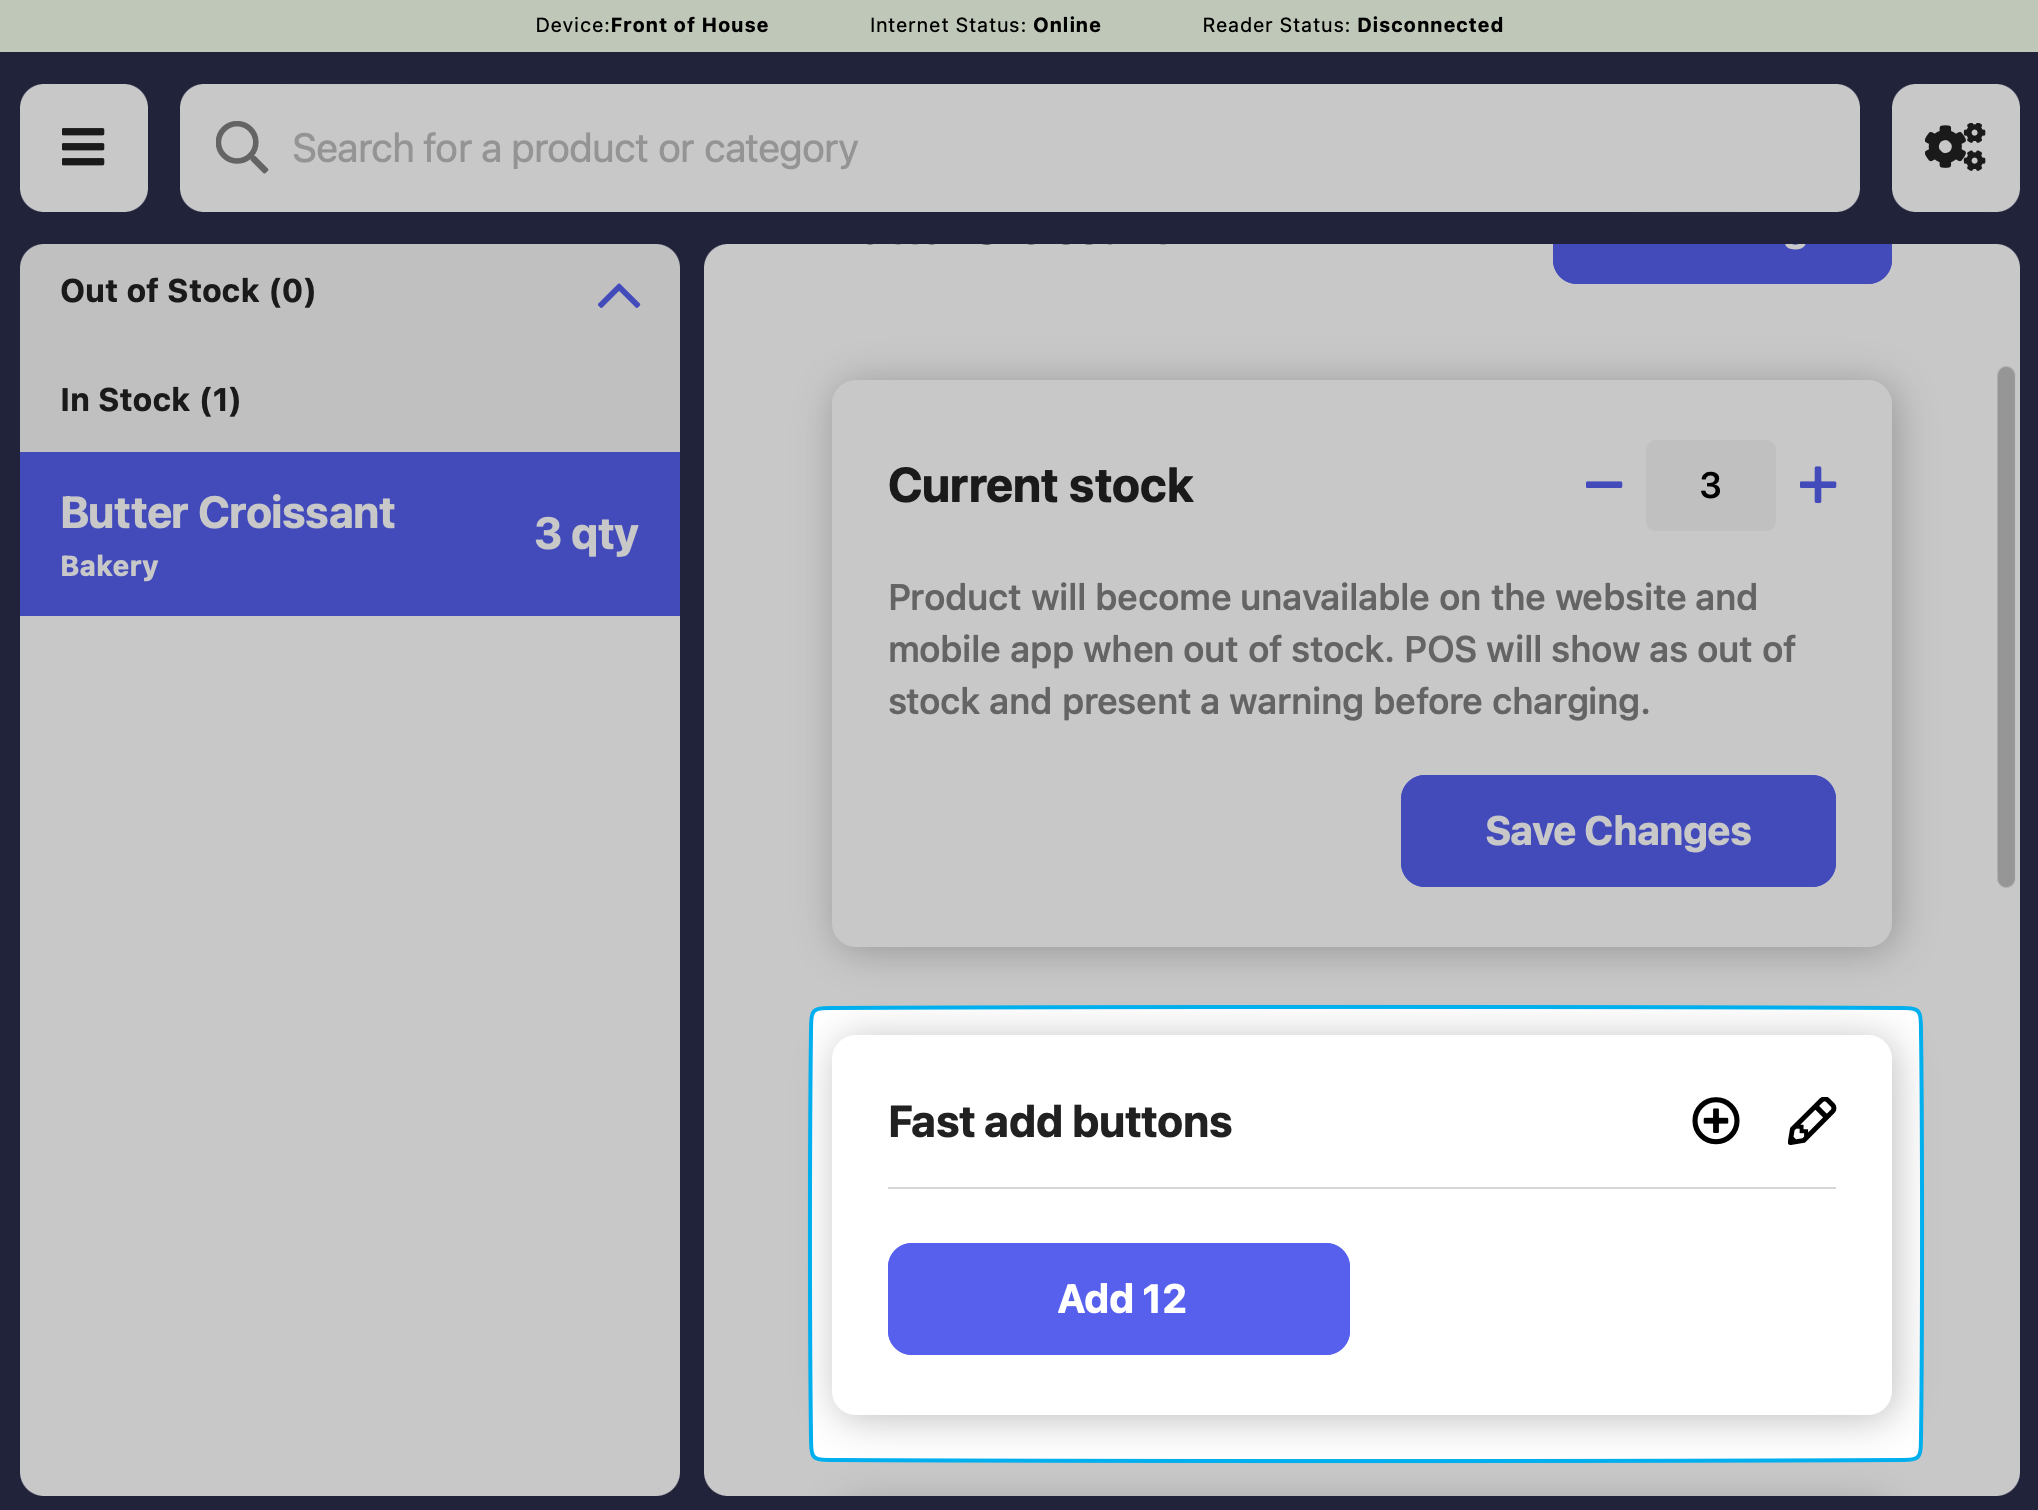Edit fast add buttons with pencil icon
Viewport: 2038px width, 1510px height.
pyautogui.click(x=1811, y=1121)
